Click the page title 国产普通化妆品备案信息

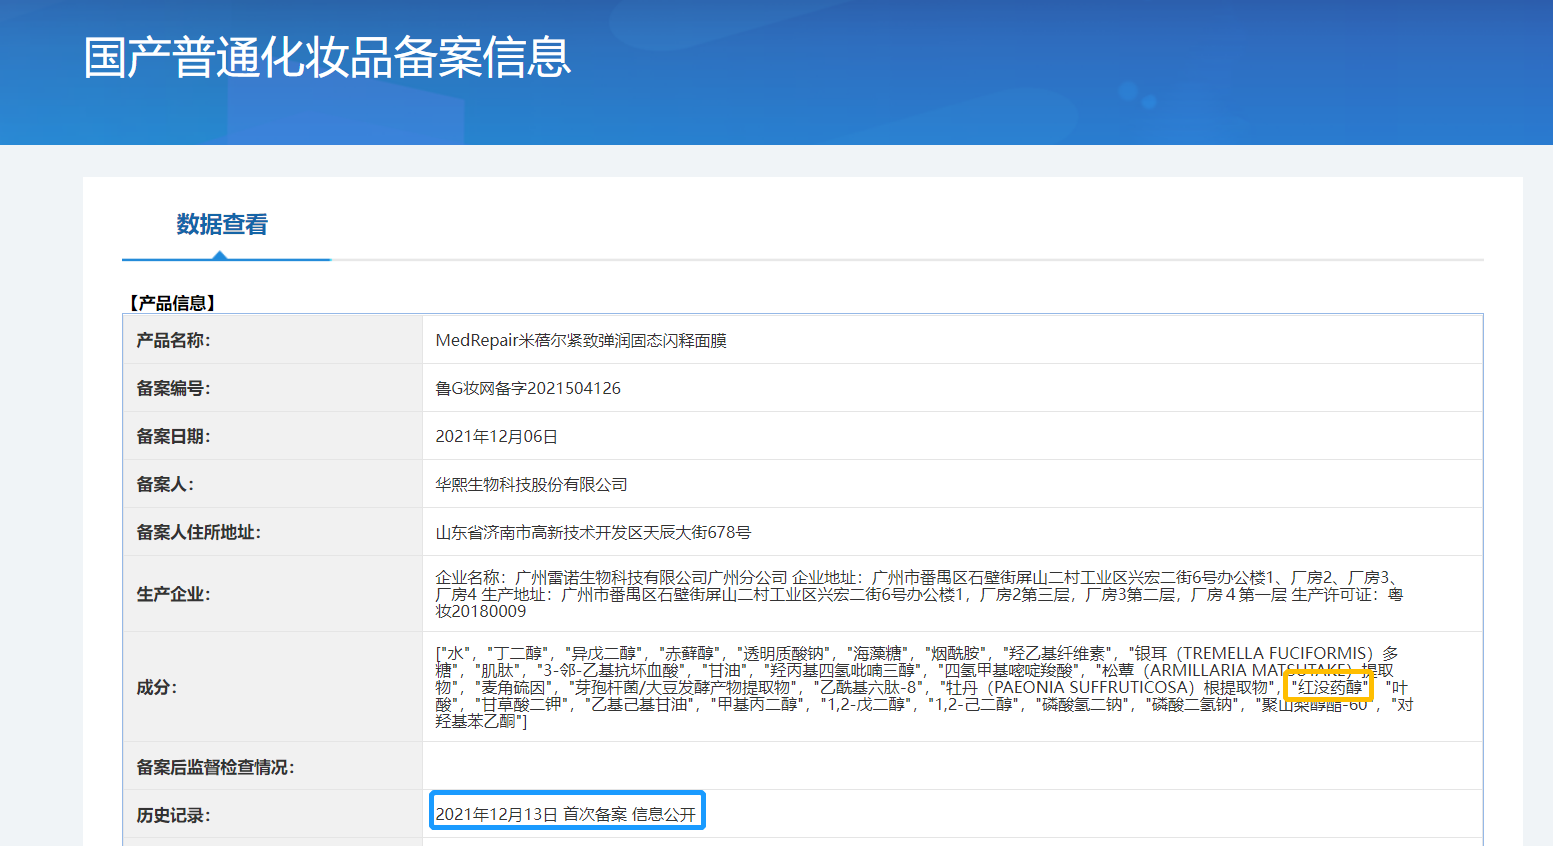pyautogui.click(x=328, y=57)
